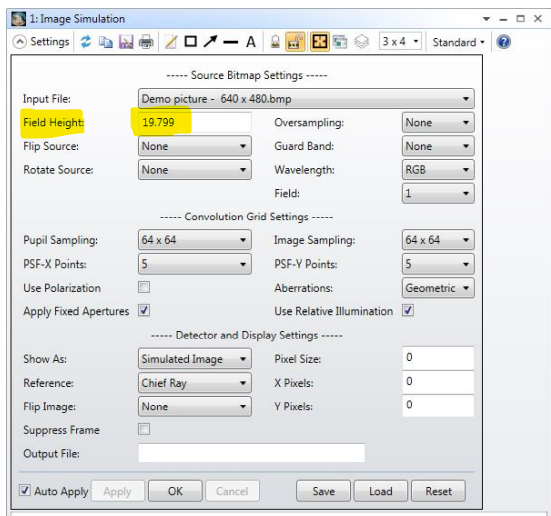Click the layers overlay icon
Image resolution: width=551 pixels, height=516 pixels.
click(361, 42)
